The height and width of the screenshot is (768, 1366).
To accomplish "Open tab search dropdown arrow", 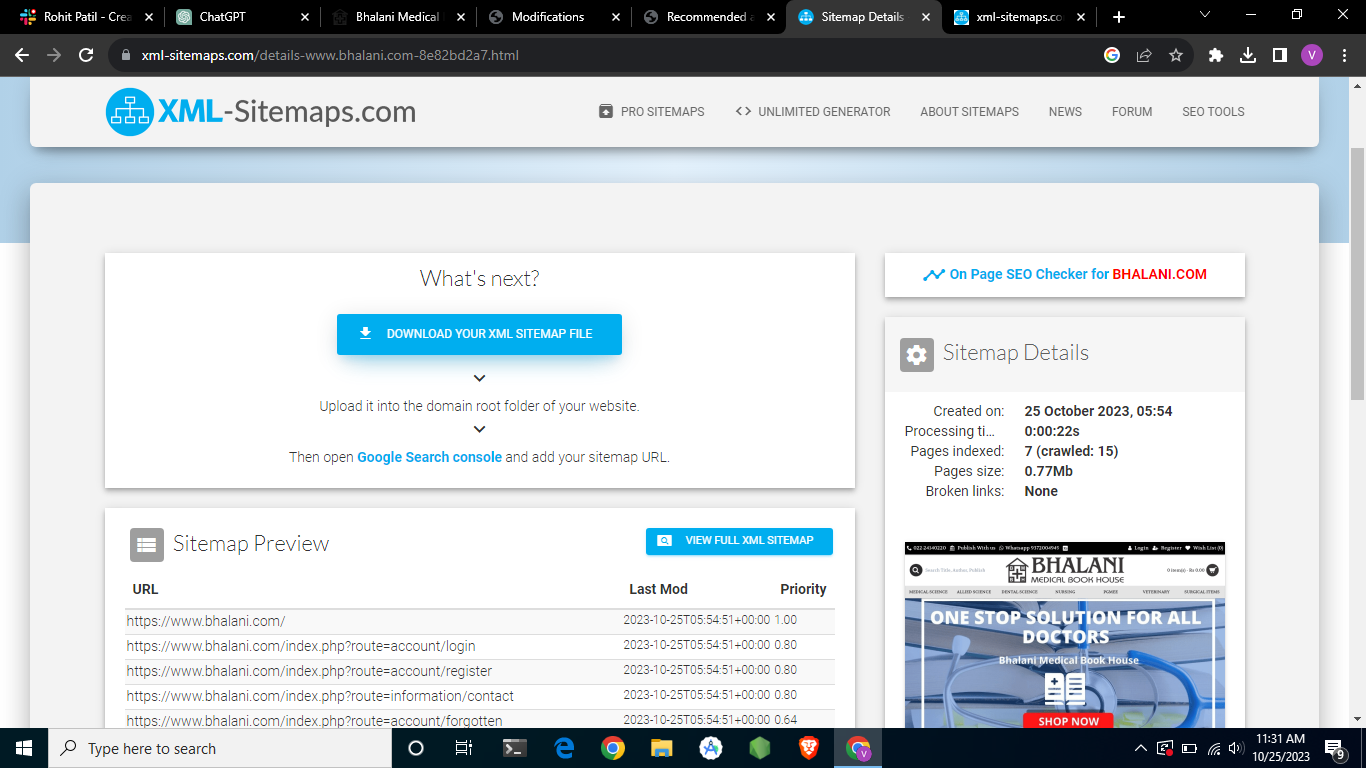I will tap(1205, 15).
